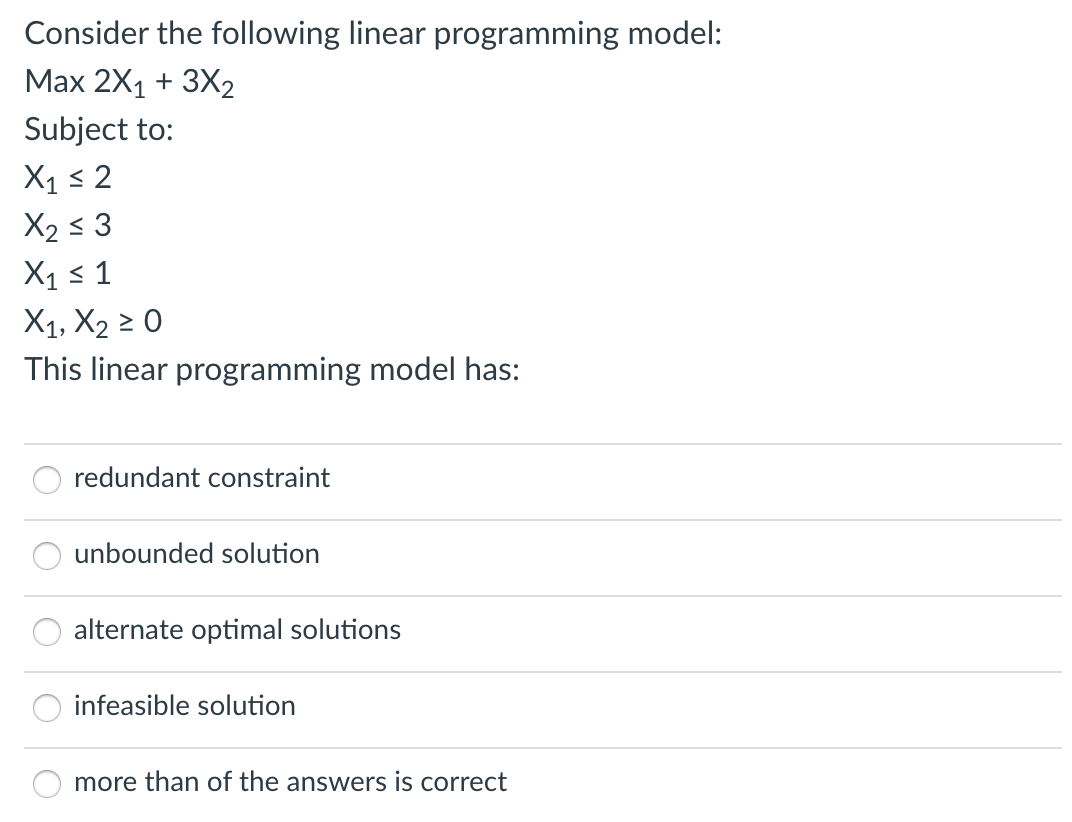The height and width of the screenshot is (822, 1072).
Task: Select the 'unbounded solution' radio button
Action: point(47,555)
